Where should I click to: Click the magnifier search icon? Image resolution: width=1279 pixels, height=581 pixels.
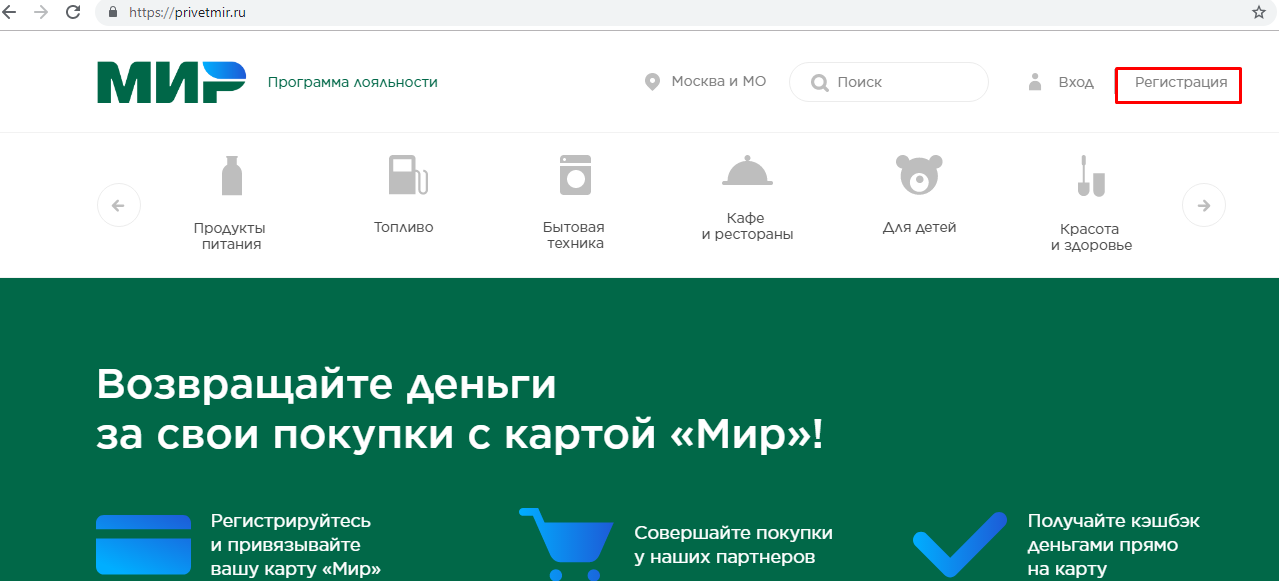click(820, 83)
